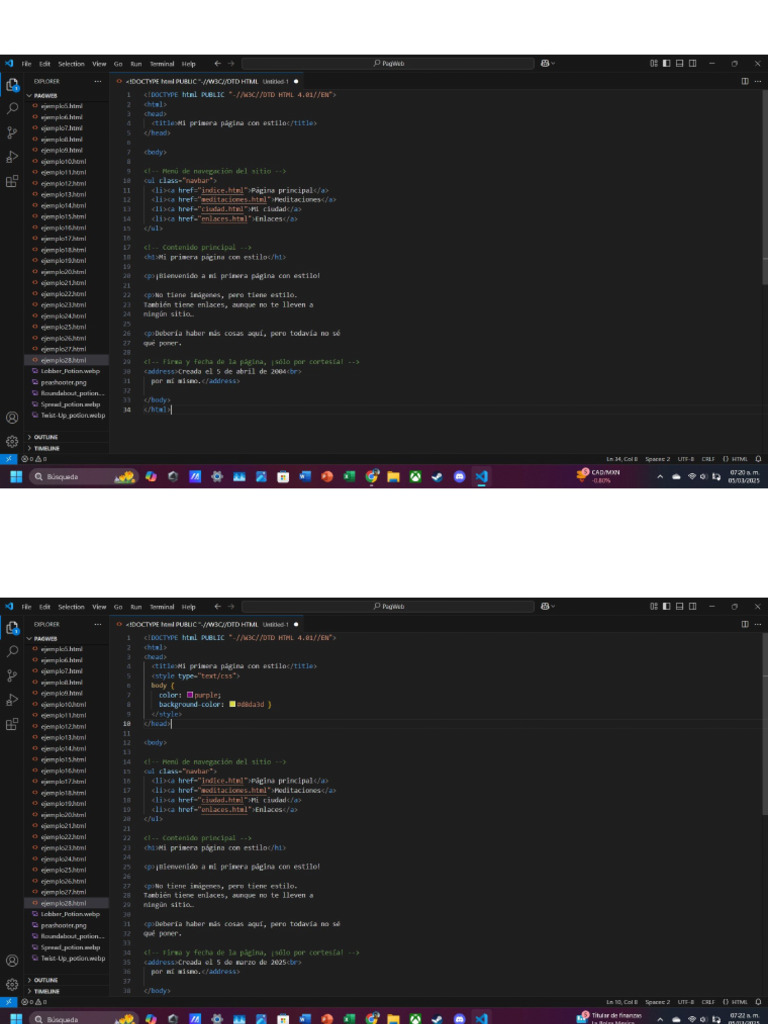Open Copilot chat icon in the upper window title bar
The image size is (768, 1024).
(x=546, y=63)
